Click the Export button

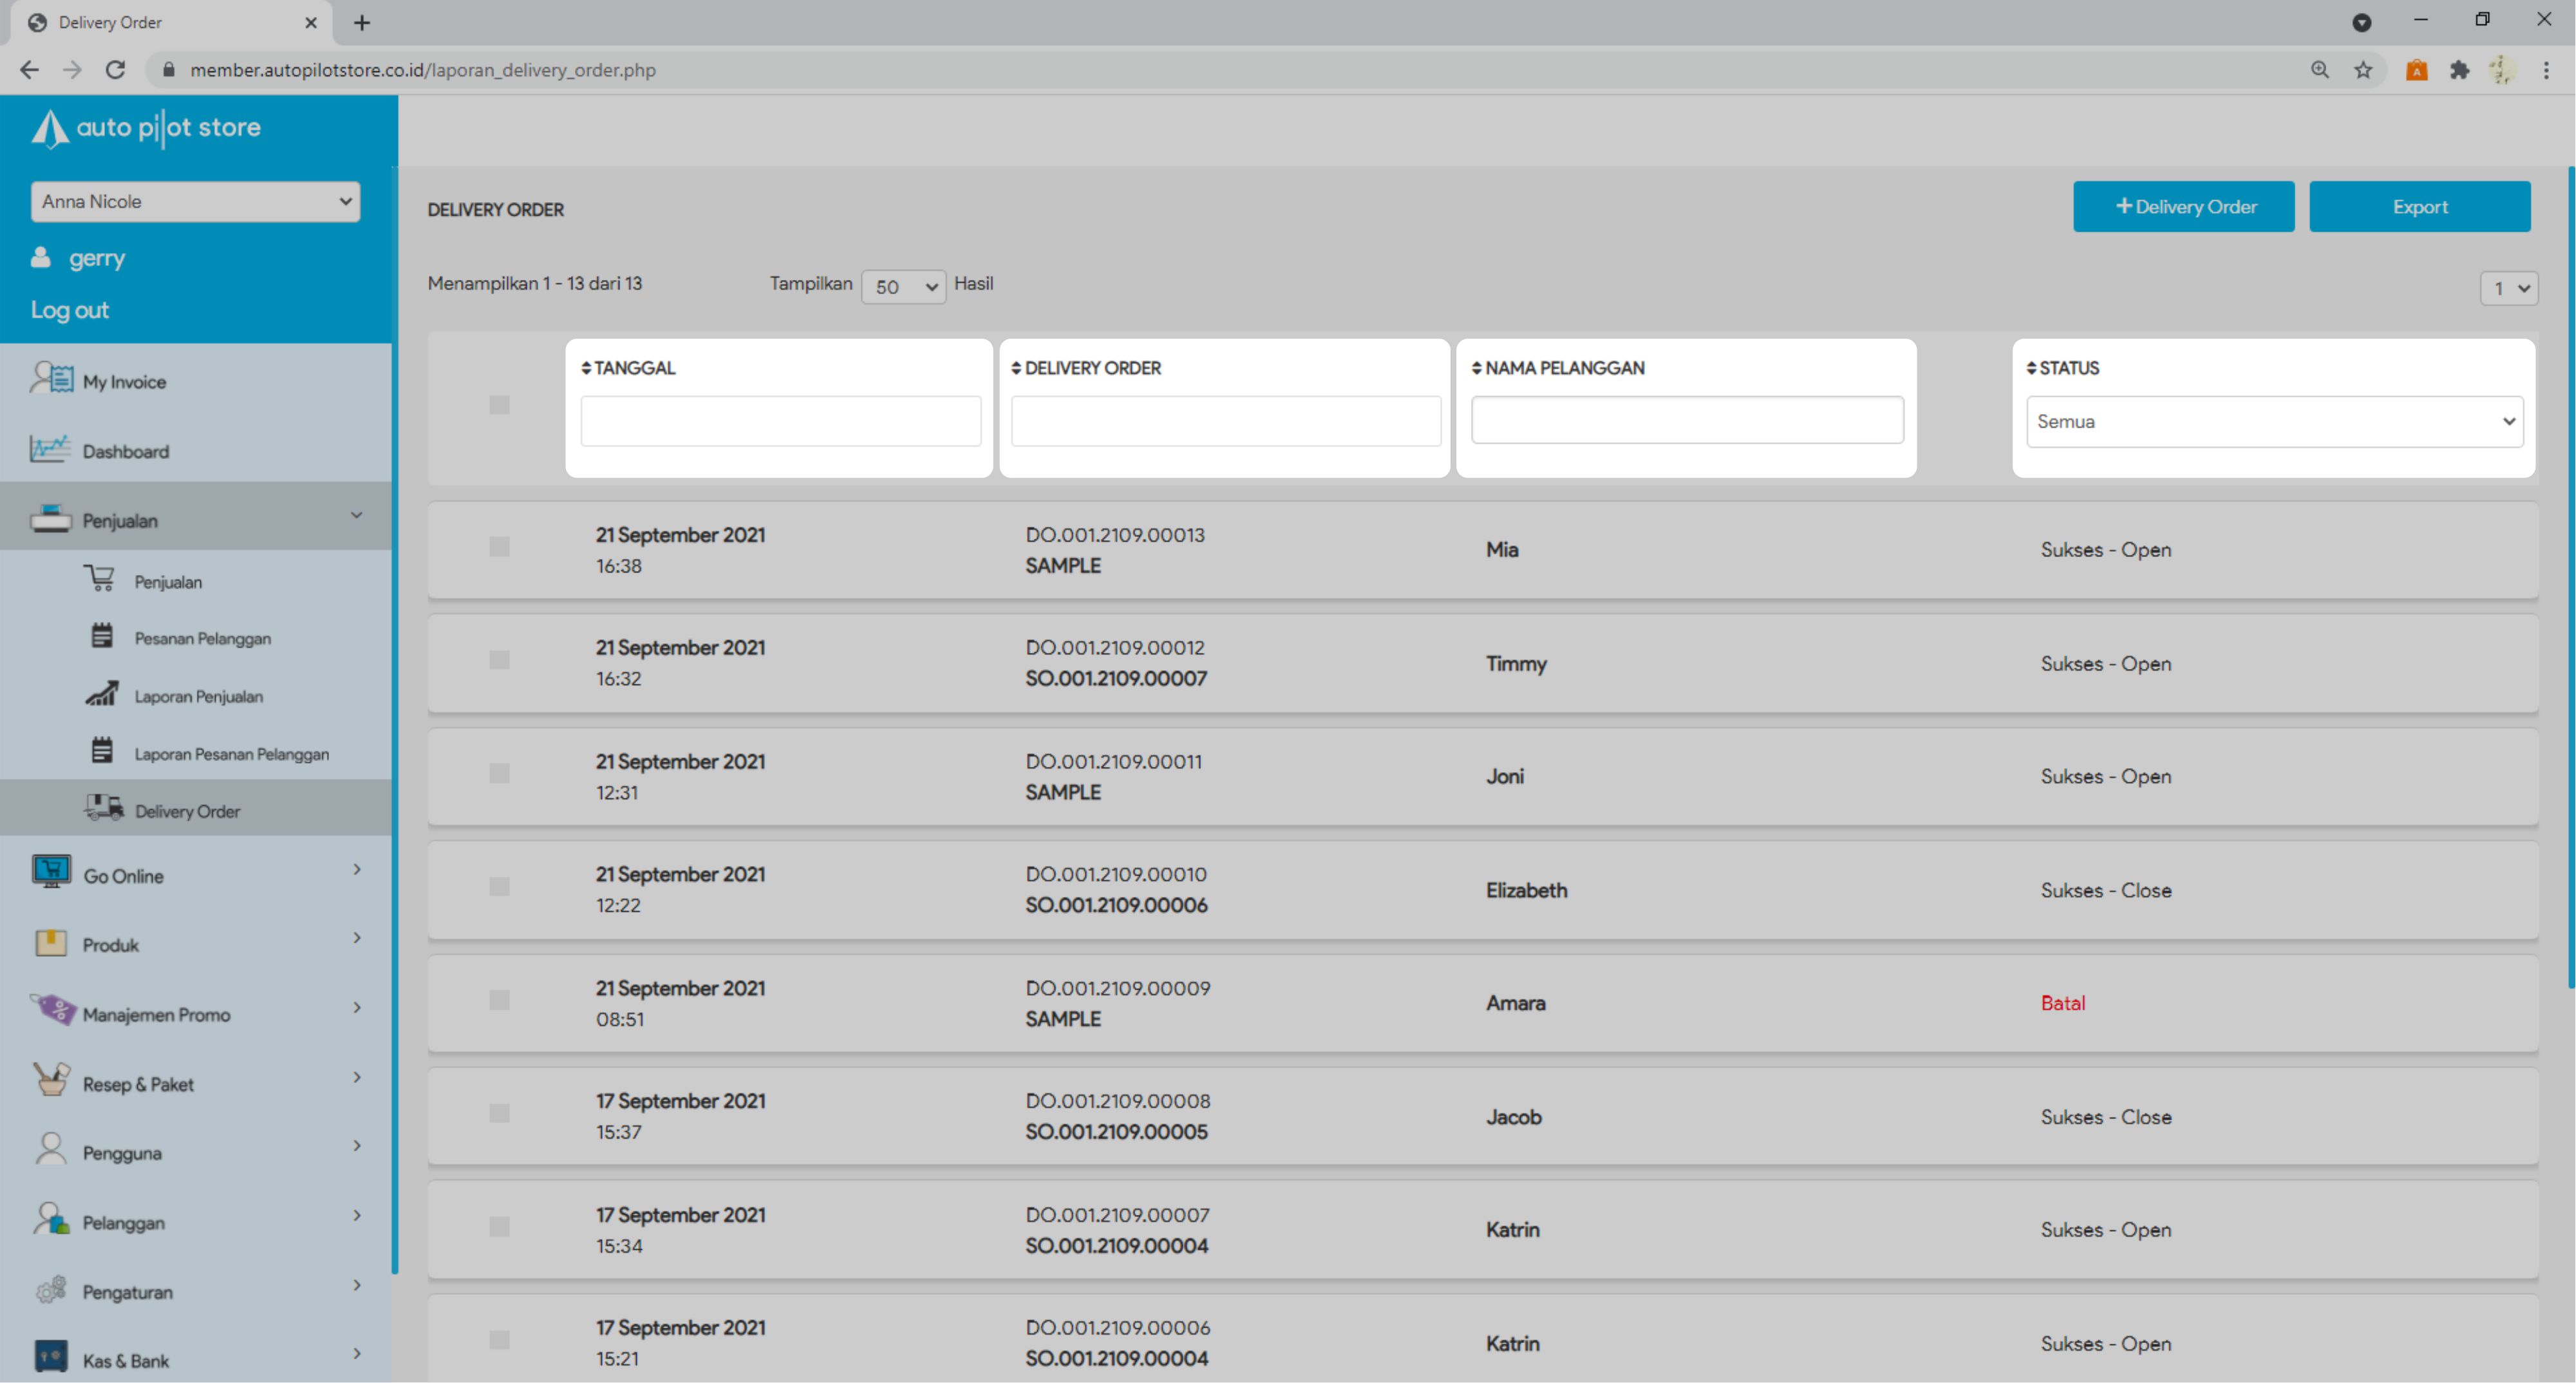(2419, 207)
